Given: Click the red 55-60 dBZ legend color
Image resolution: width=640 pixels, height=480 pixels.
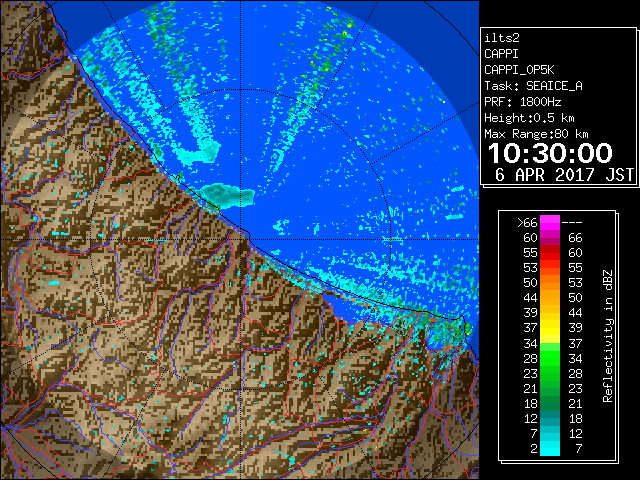Looking at the screenshot, I should pyautogui.click(x=550, y=253).
